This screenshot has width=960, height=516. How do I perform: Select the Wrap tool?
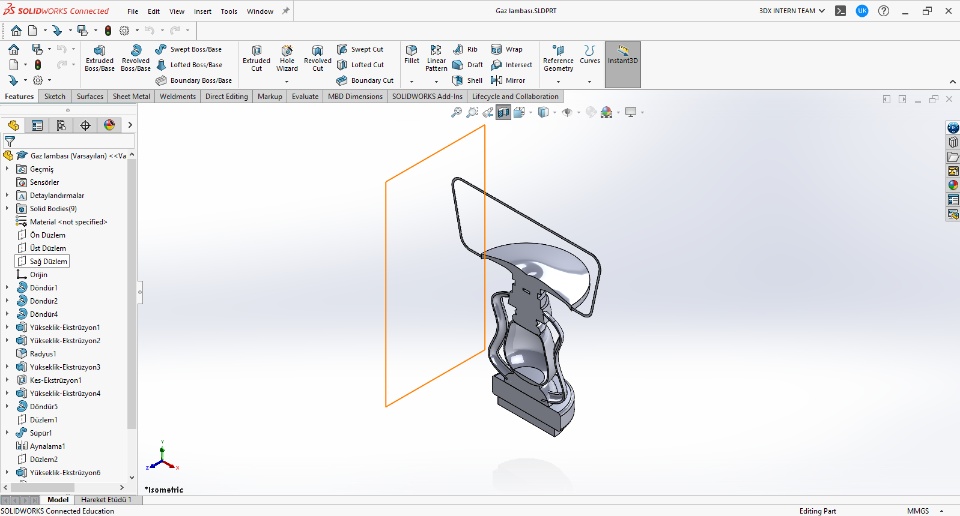point(507,50)
